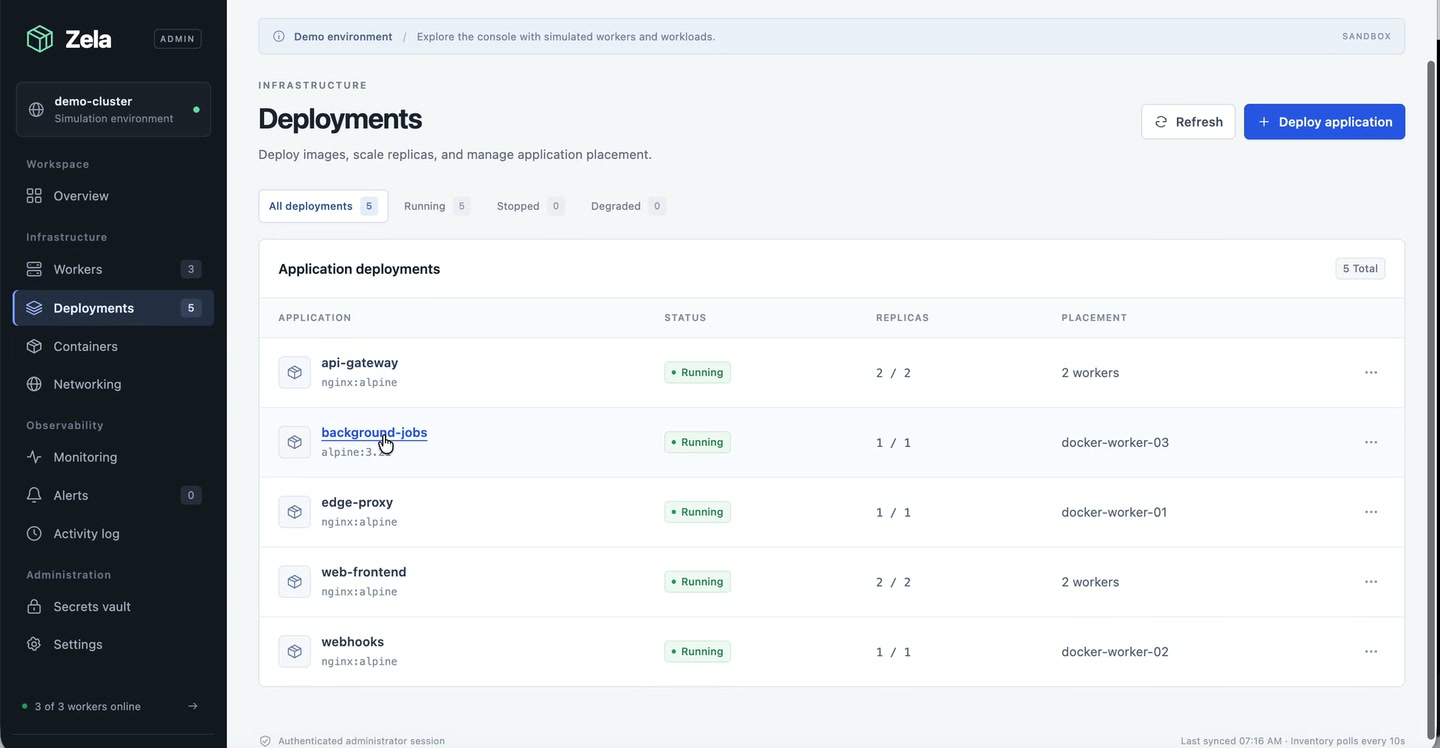Screen dimensions: 1440x748
Task: Open actions menu for api-gateway row
Action: click(x=1371, y=372)
